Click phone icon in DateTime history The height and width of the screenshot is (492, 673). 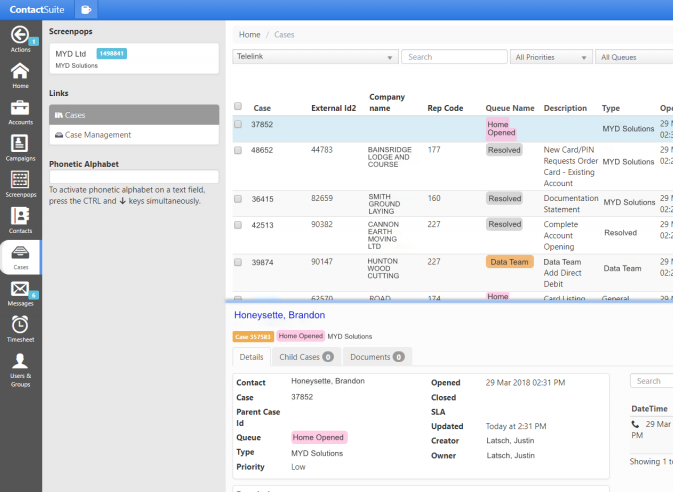click(x=635, y=424)
